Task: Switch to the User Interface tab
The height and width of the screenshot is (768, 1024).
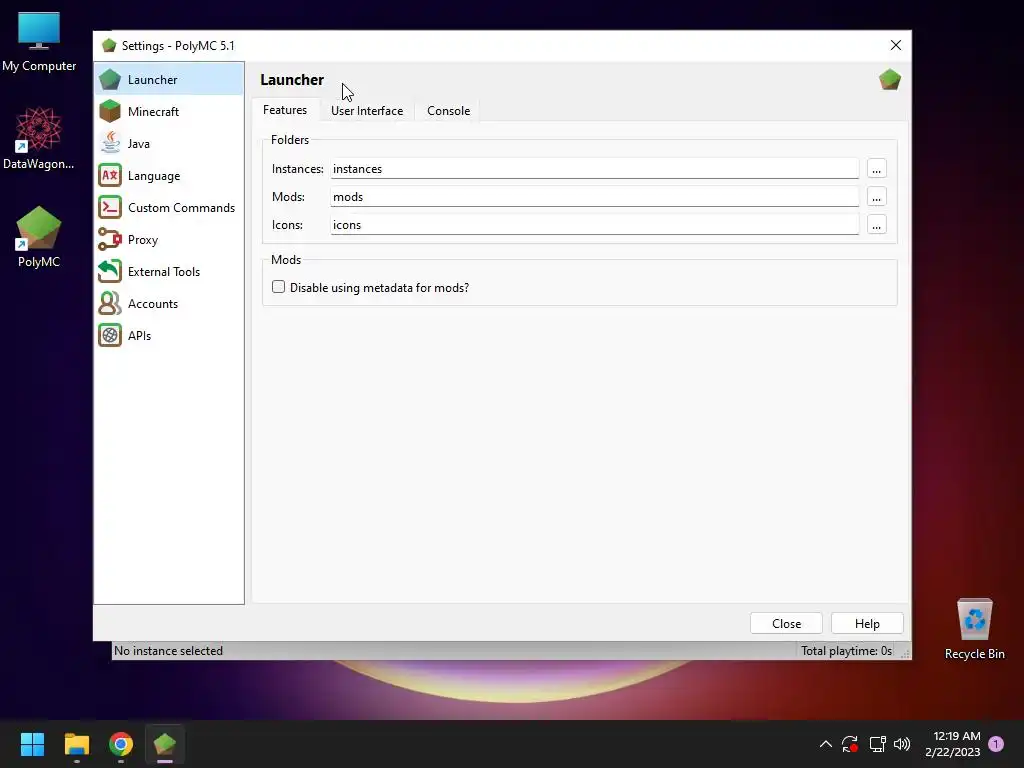Action: pos(367,111)
